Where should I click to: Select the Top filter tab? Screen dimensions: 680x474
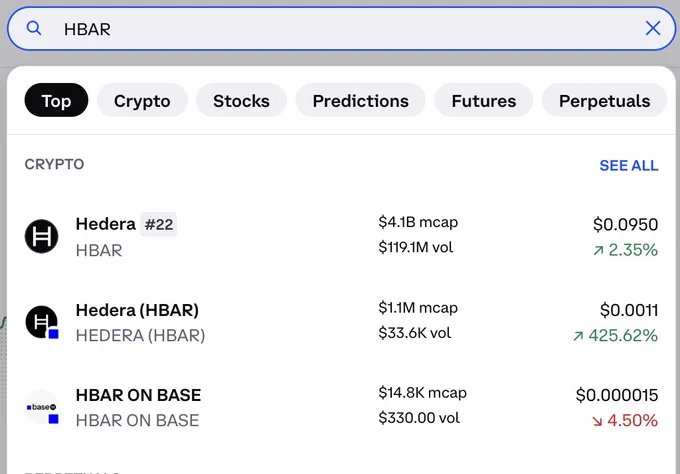point(56,100)
